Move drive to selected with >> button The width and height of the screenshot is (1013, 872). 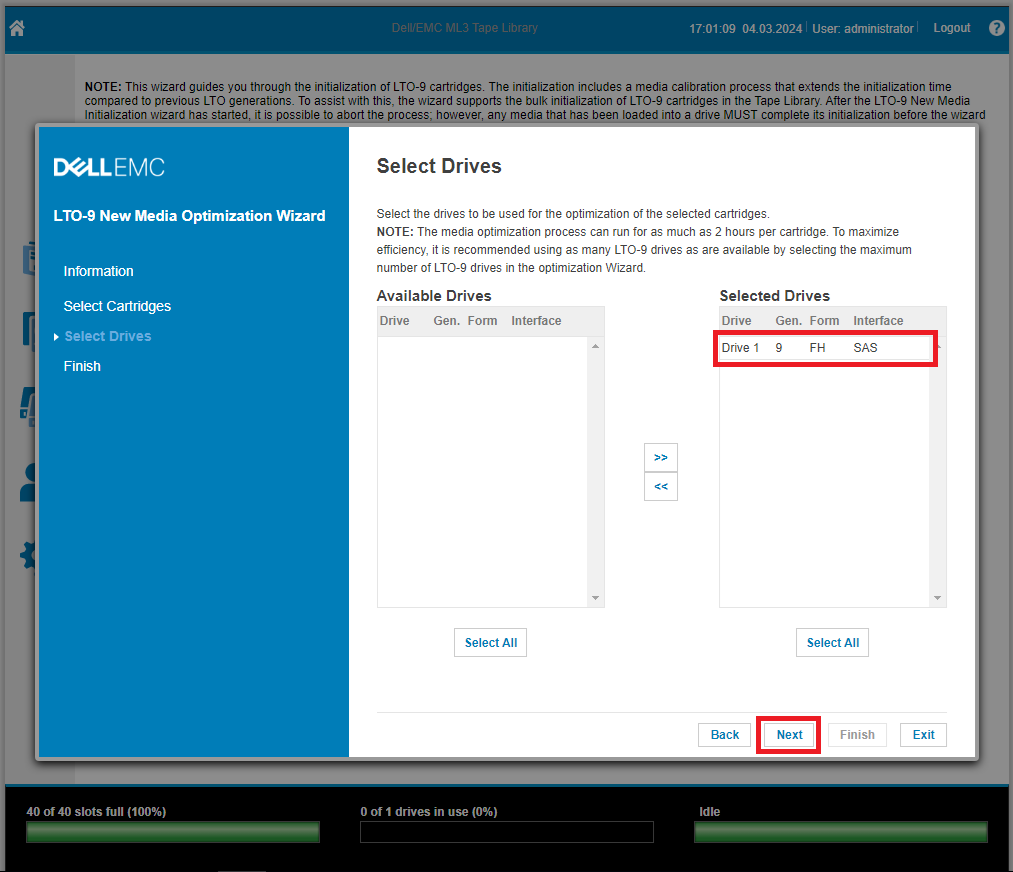pyautogui.click(x=660, y=457)
